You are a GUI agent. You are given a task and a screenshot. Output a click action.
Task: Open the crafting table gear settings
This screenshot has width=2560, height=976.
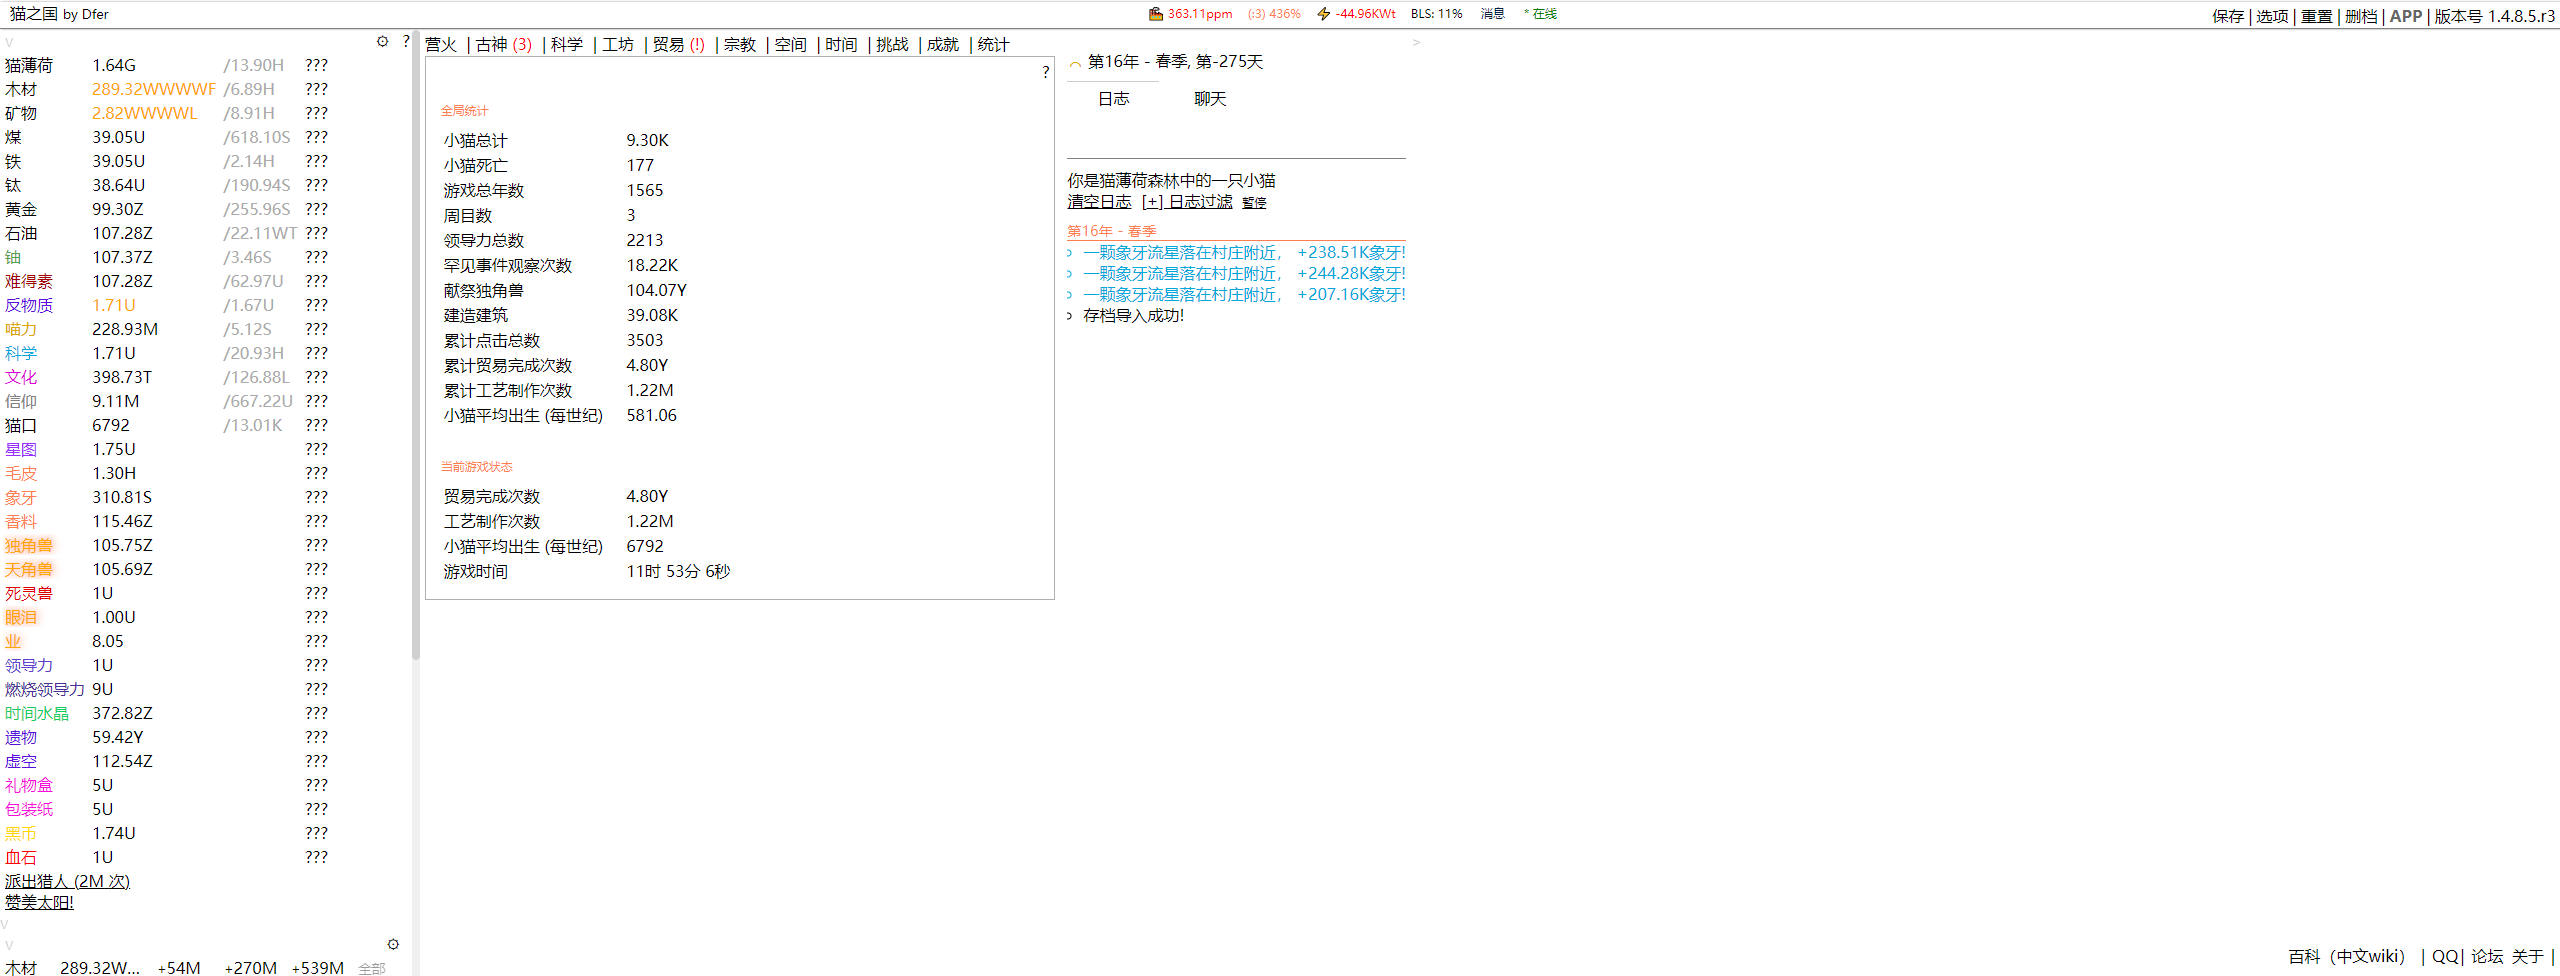pos(393,944)
